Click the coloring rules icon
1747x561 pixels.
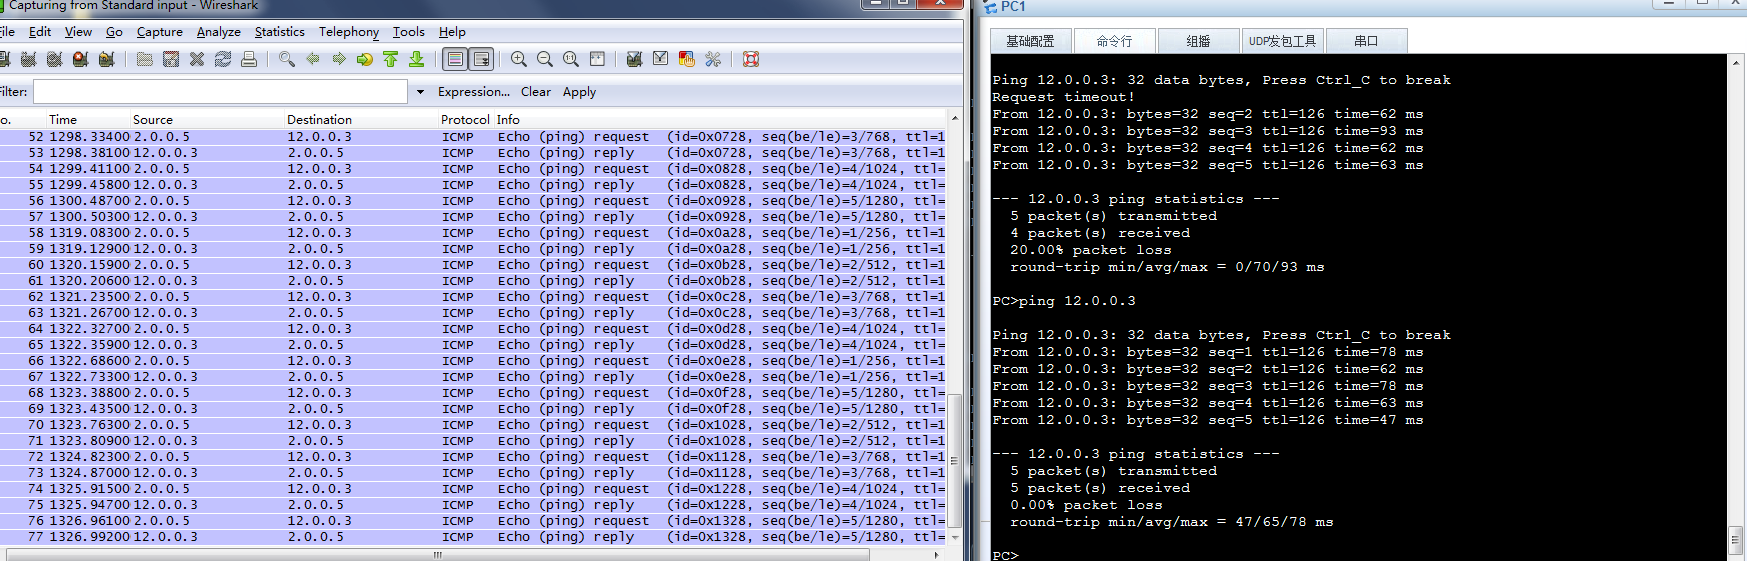(687, 60)
